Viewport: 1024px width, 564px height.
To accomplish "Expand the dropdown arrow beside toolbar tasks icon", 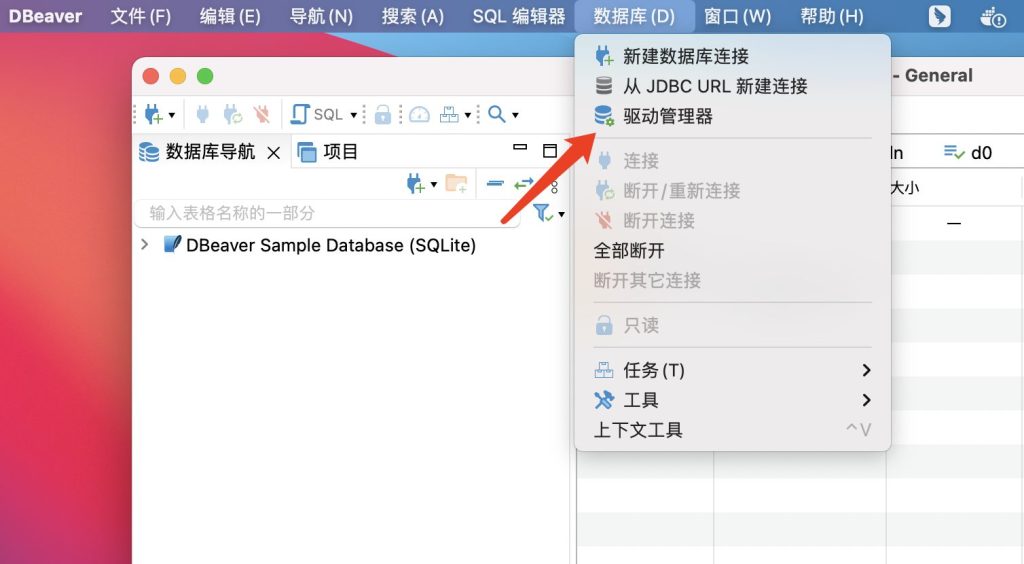I will click(468, 116).
